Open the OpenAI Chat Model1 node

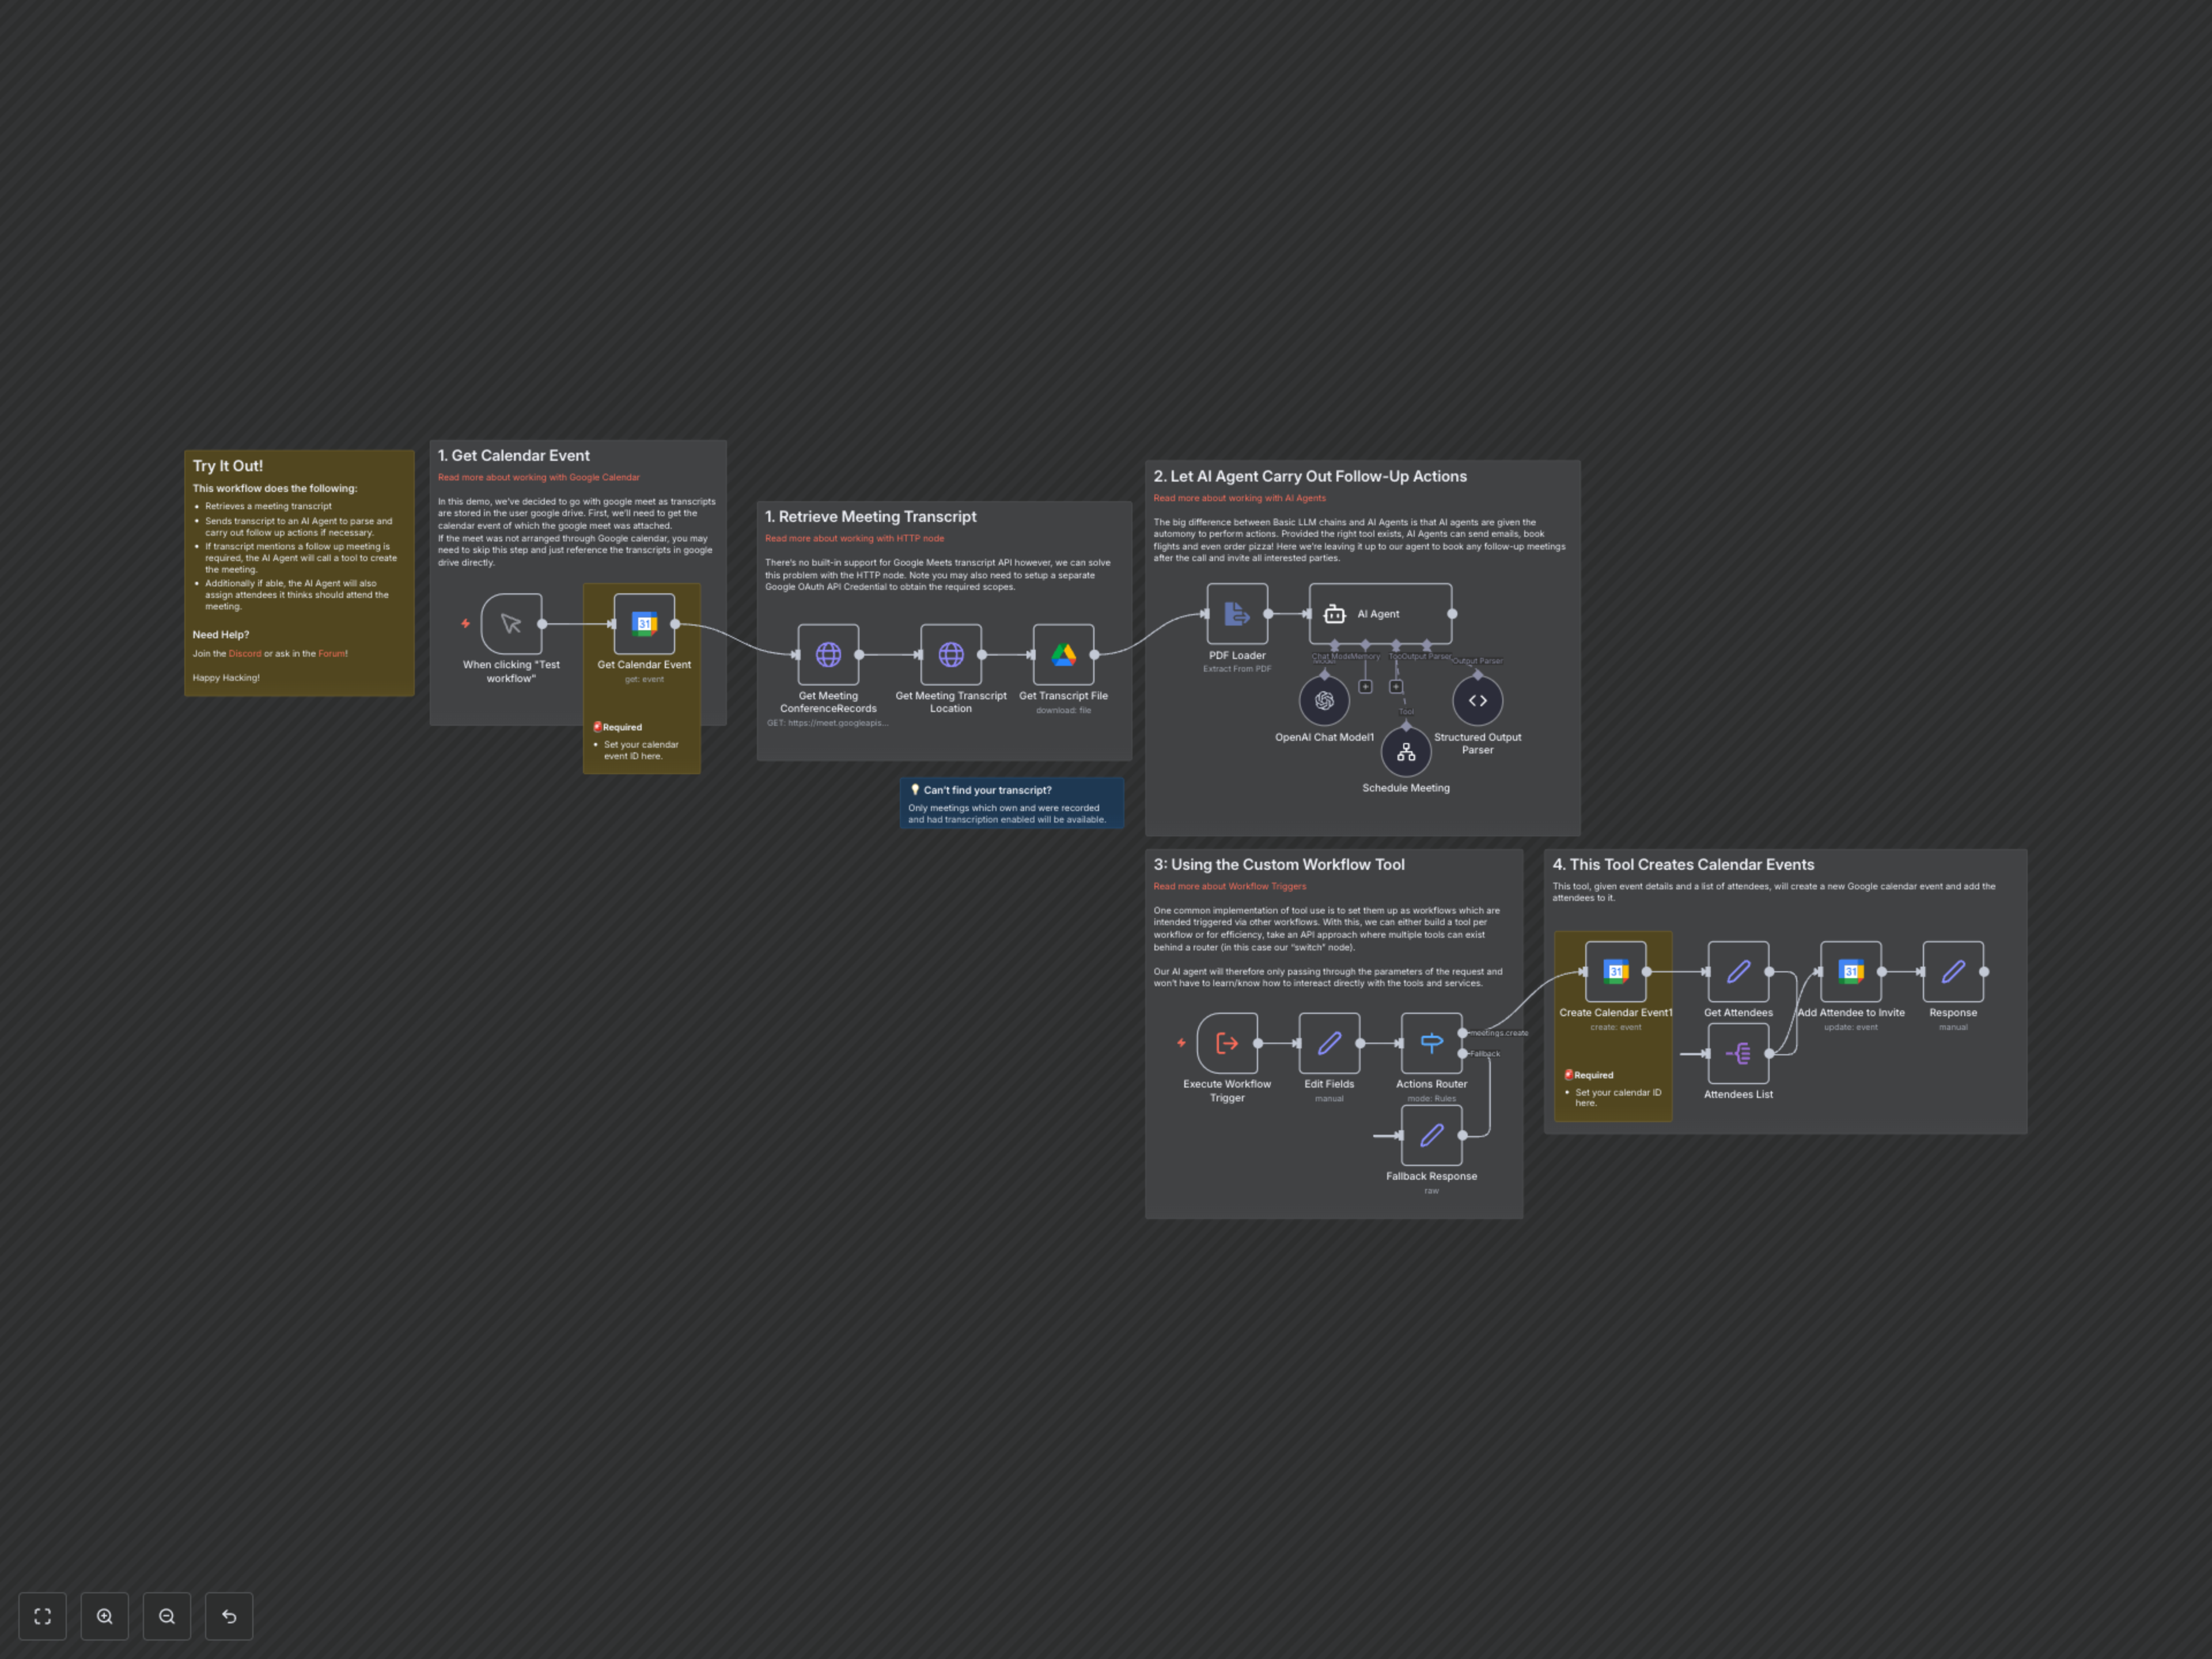click(1324, 699)
